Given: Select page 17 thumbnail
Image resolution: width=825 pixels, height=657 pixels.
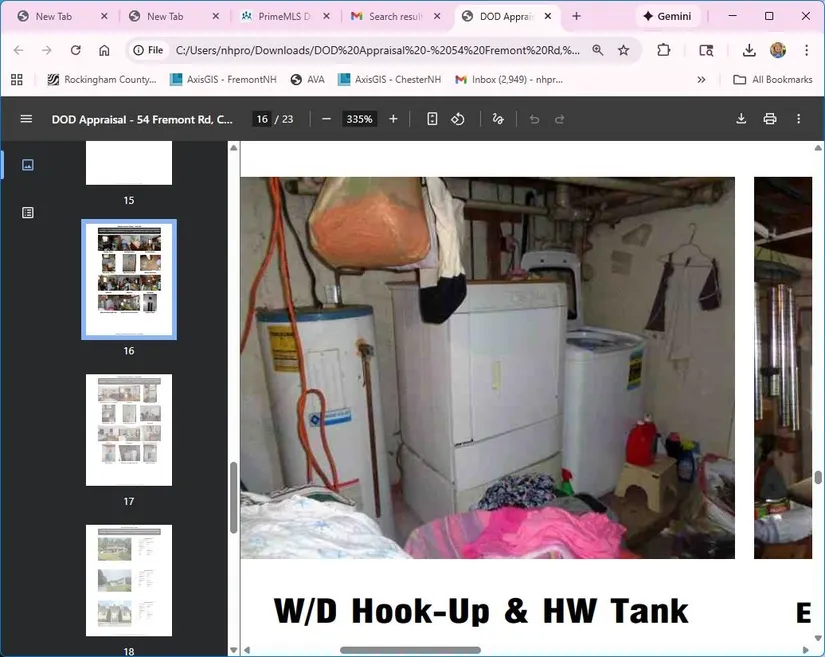Looking at the screenshot, I should click(129, 430).
